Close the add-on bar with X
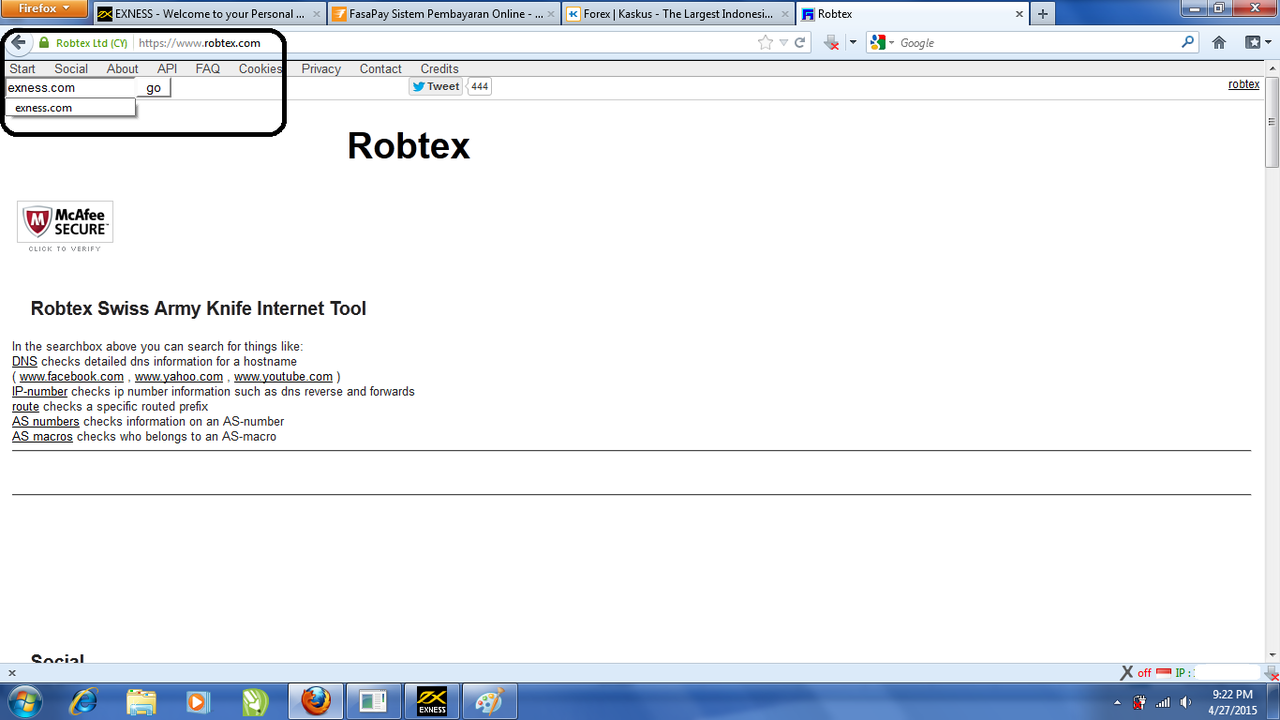 tap(12, 673)
